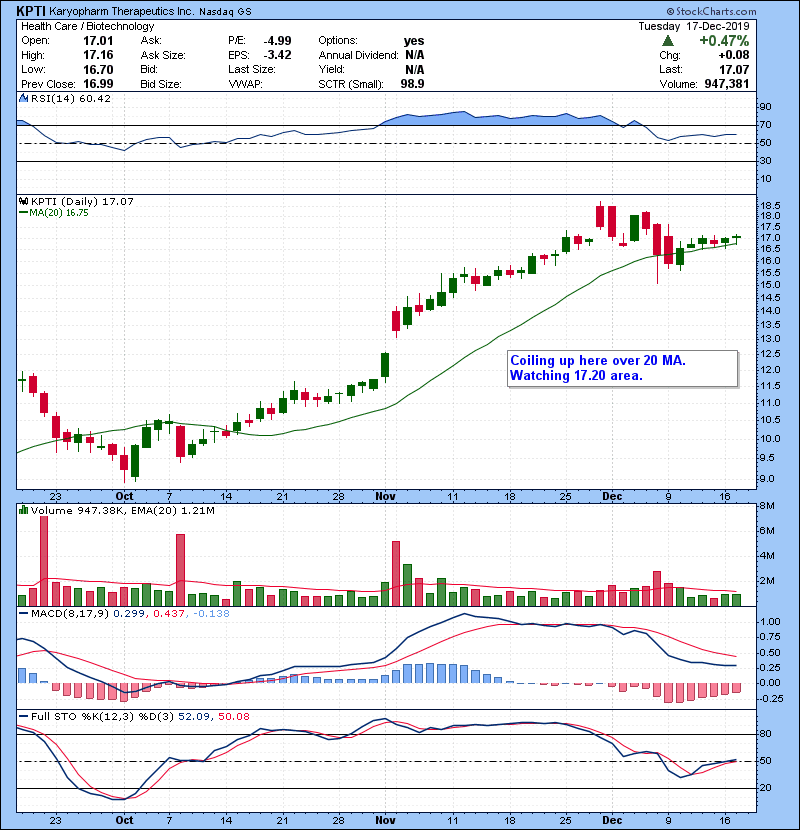The image size is (800, 830).
Task: Click the header Volume value 947,381
Action: [727, 84]
